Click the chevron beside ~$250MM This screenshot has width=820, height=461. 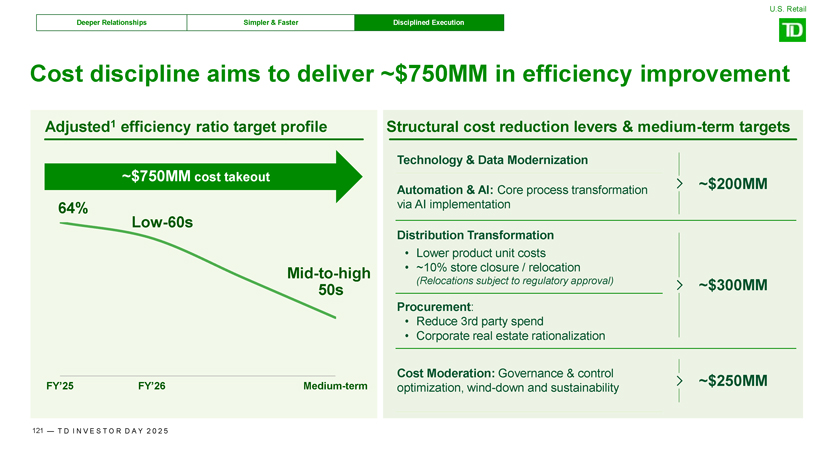tap(680, 381)
